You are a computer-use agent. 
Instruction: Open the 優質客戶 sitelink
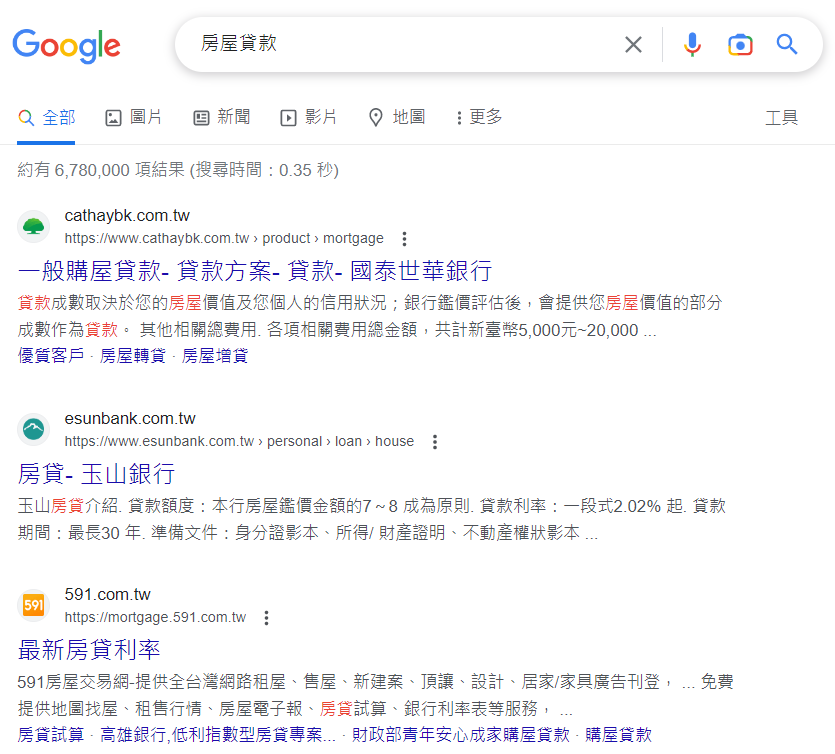click(x=51, y=356)
